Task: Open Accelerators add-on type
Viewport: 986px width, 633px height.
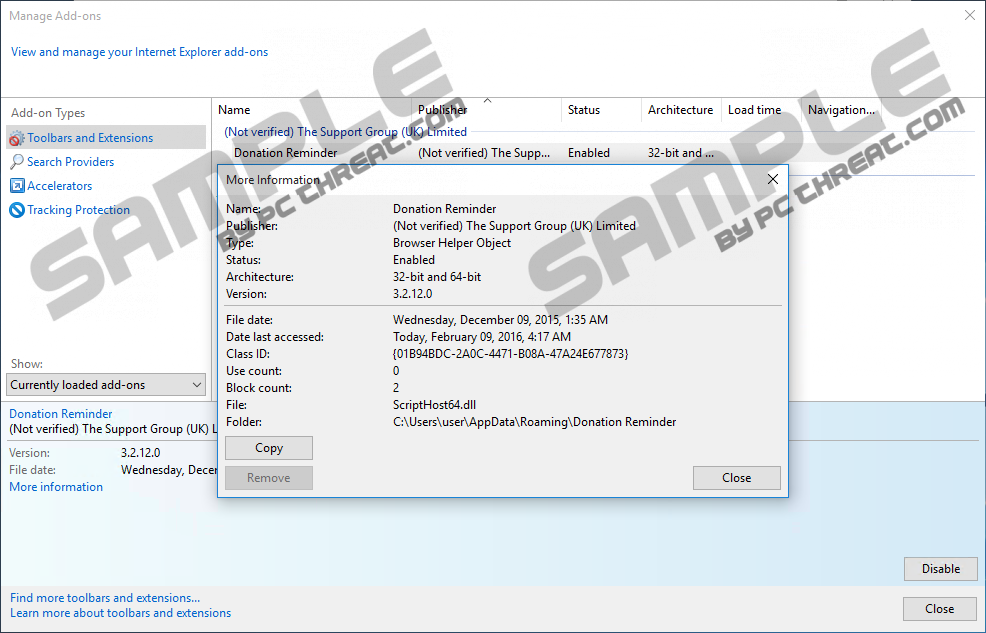Action: [59, 185]
